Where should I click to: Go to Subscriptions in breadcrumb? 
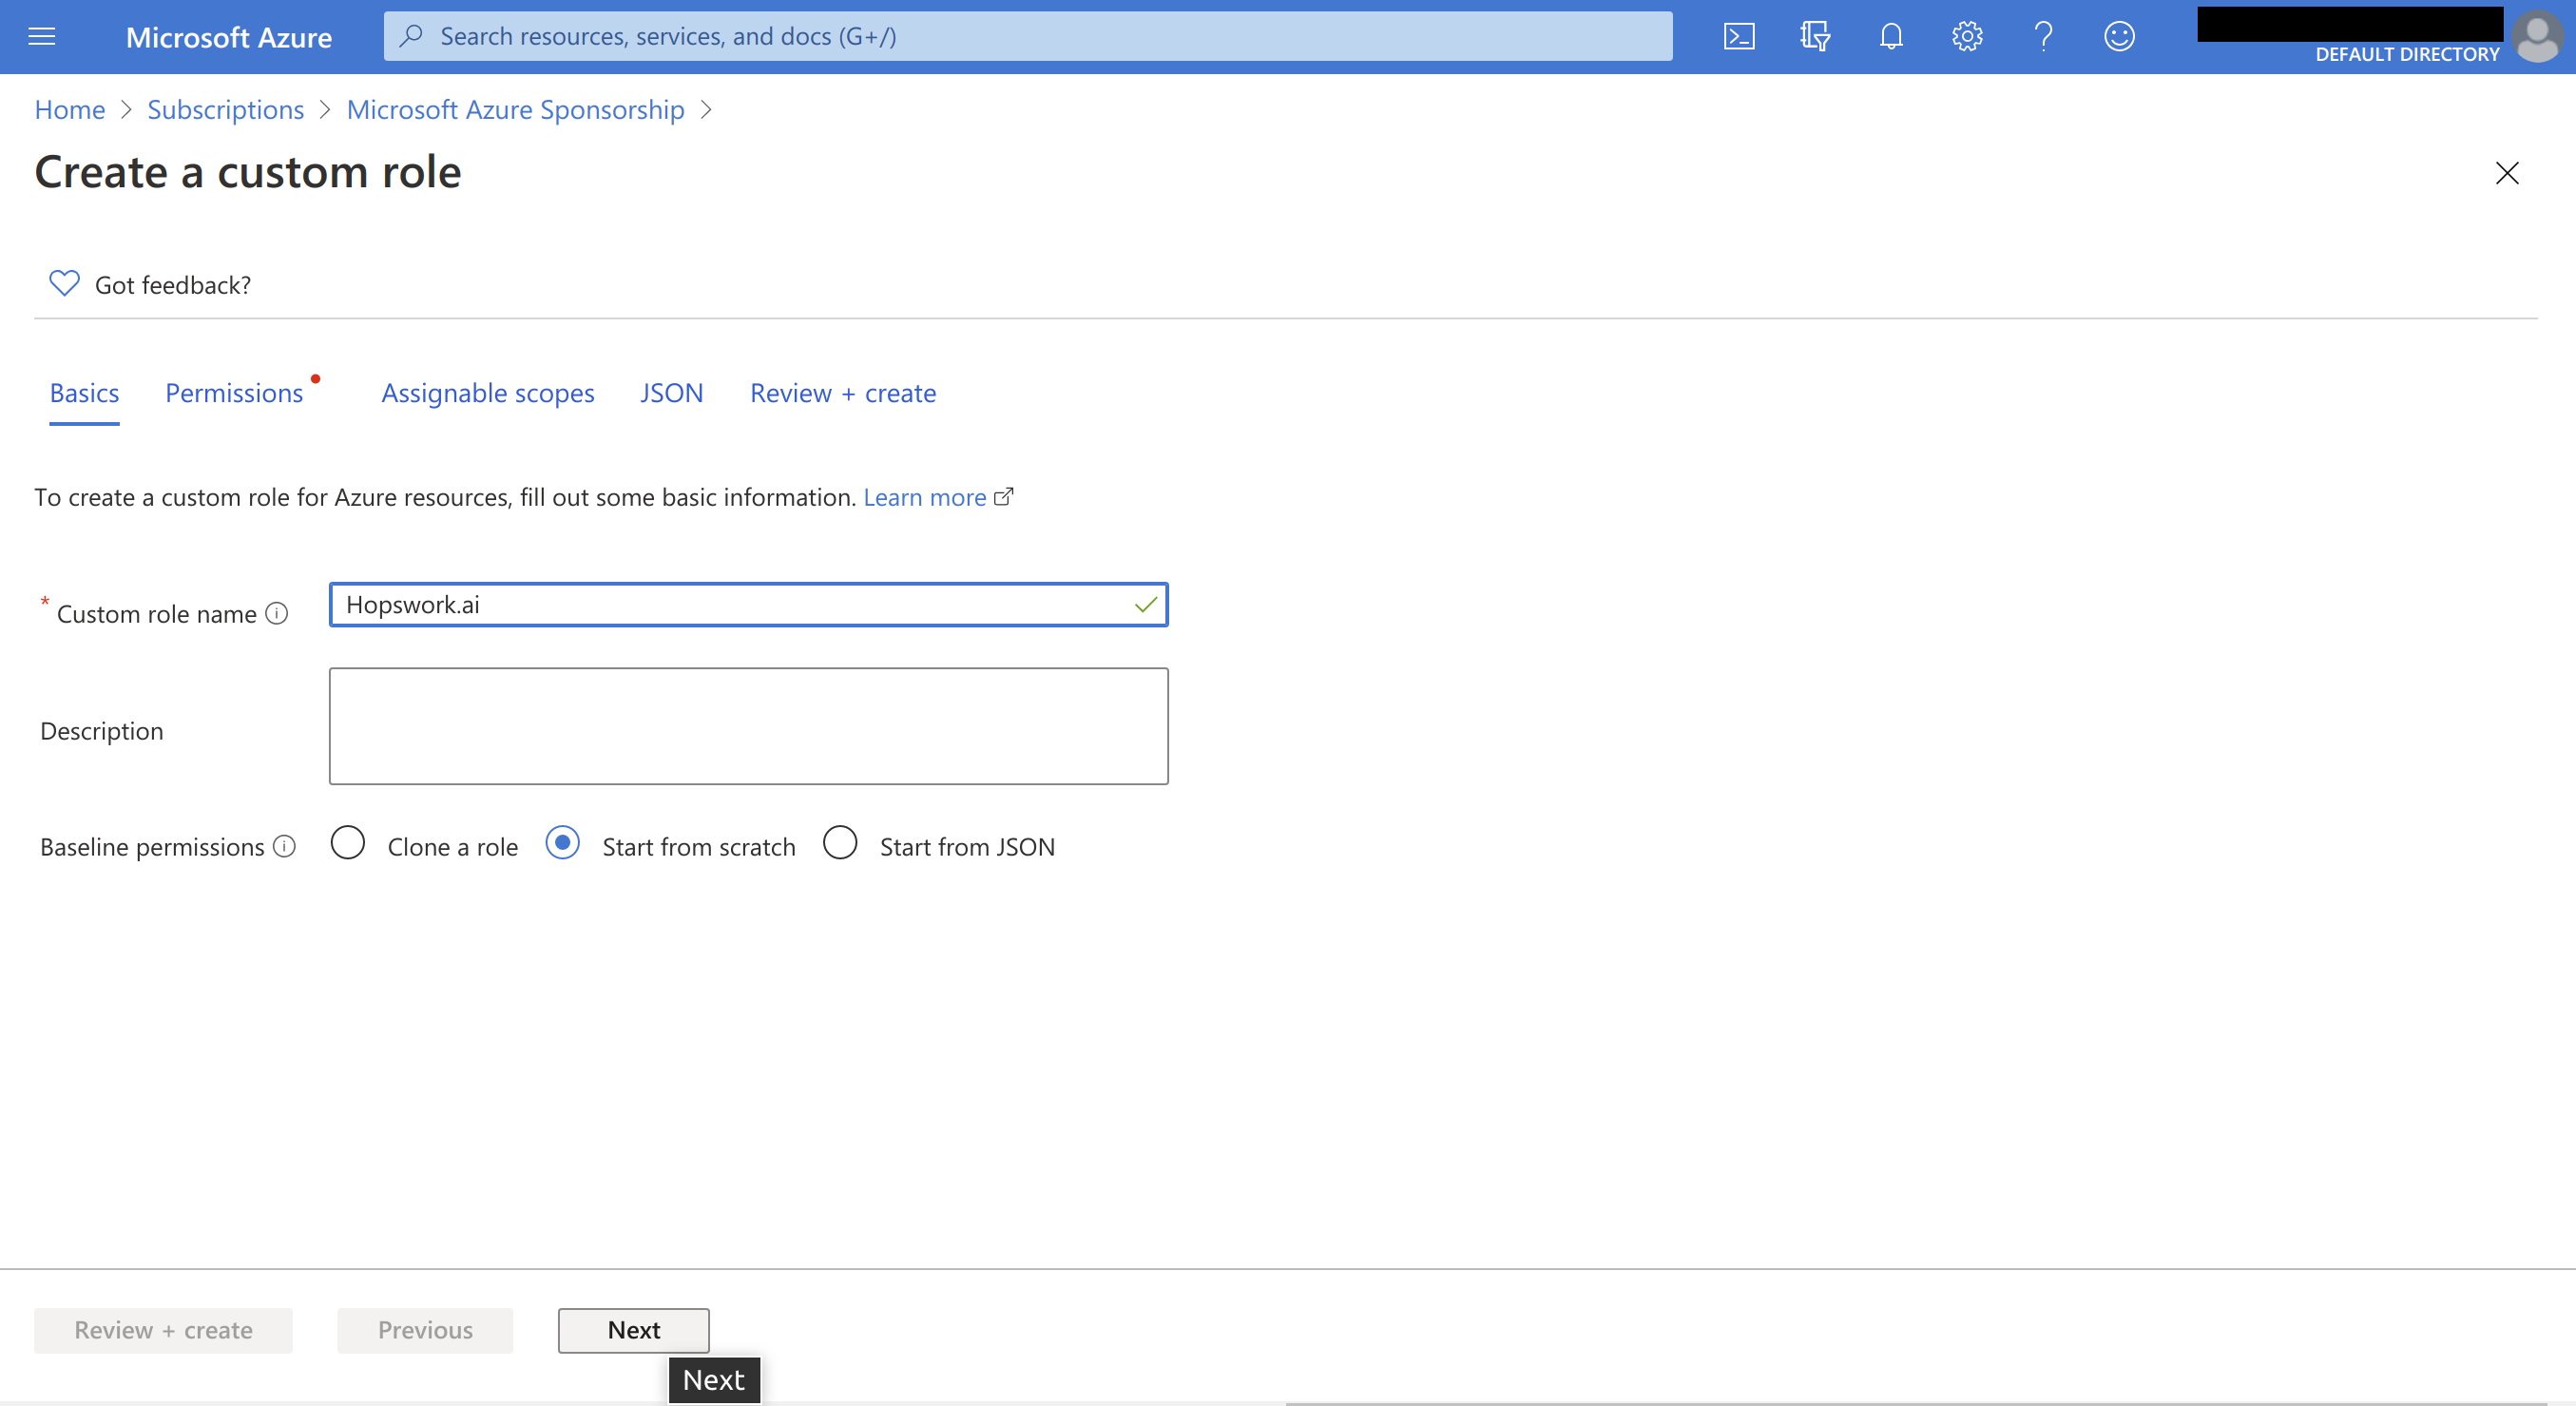click(x=225, y=109)
